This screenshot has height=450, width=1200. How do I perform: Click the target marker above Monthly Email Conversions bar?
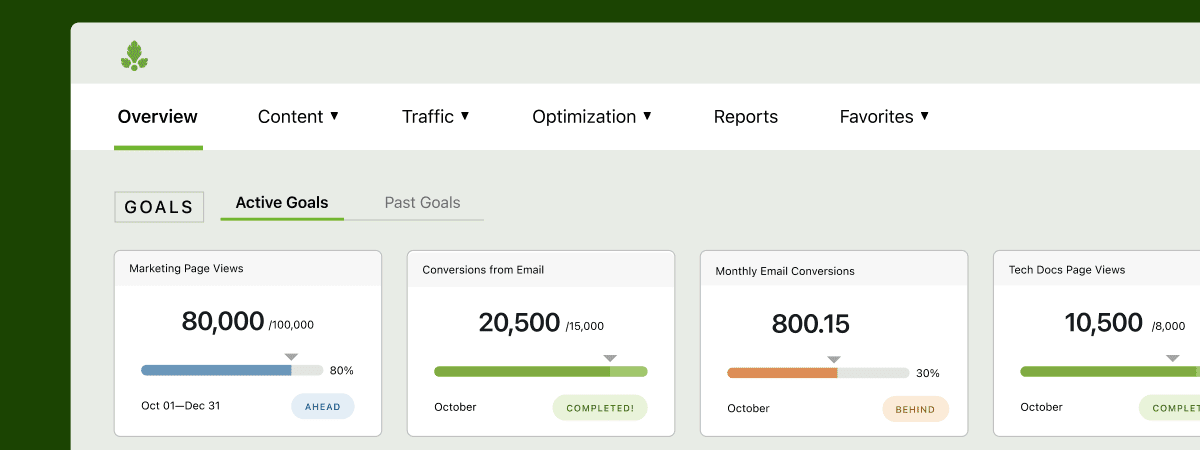(834, 360)
